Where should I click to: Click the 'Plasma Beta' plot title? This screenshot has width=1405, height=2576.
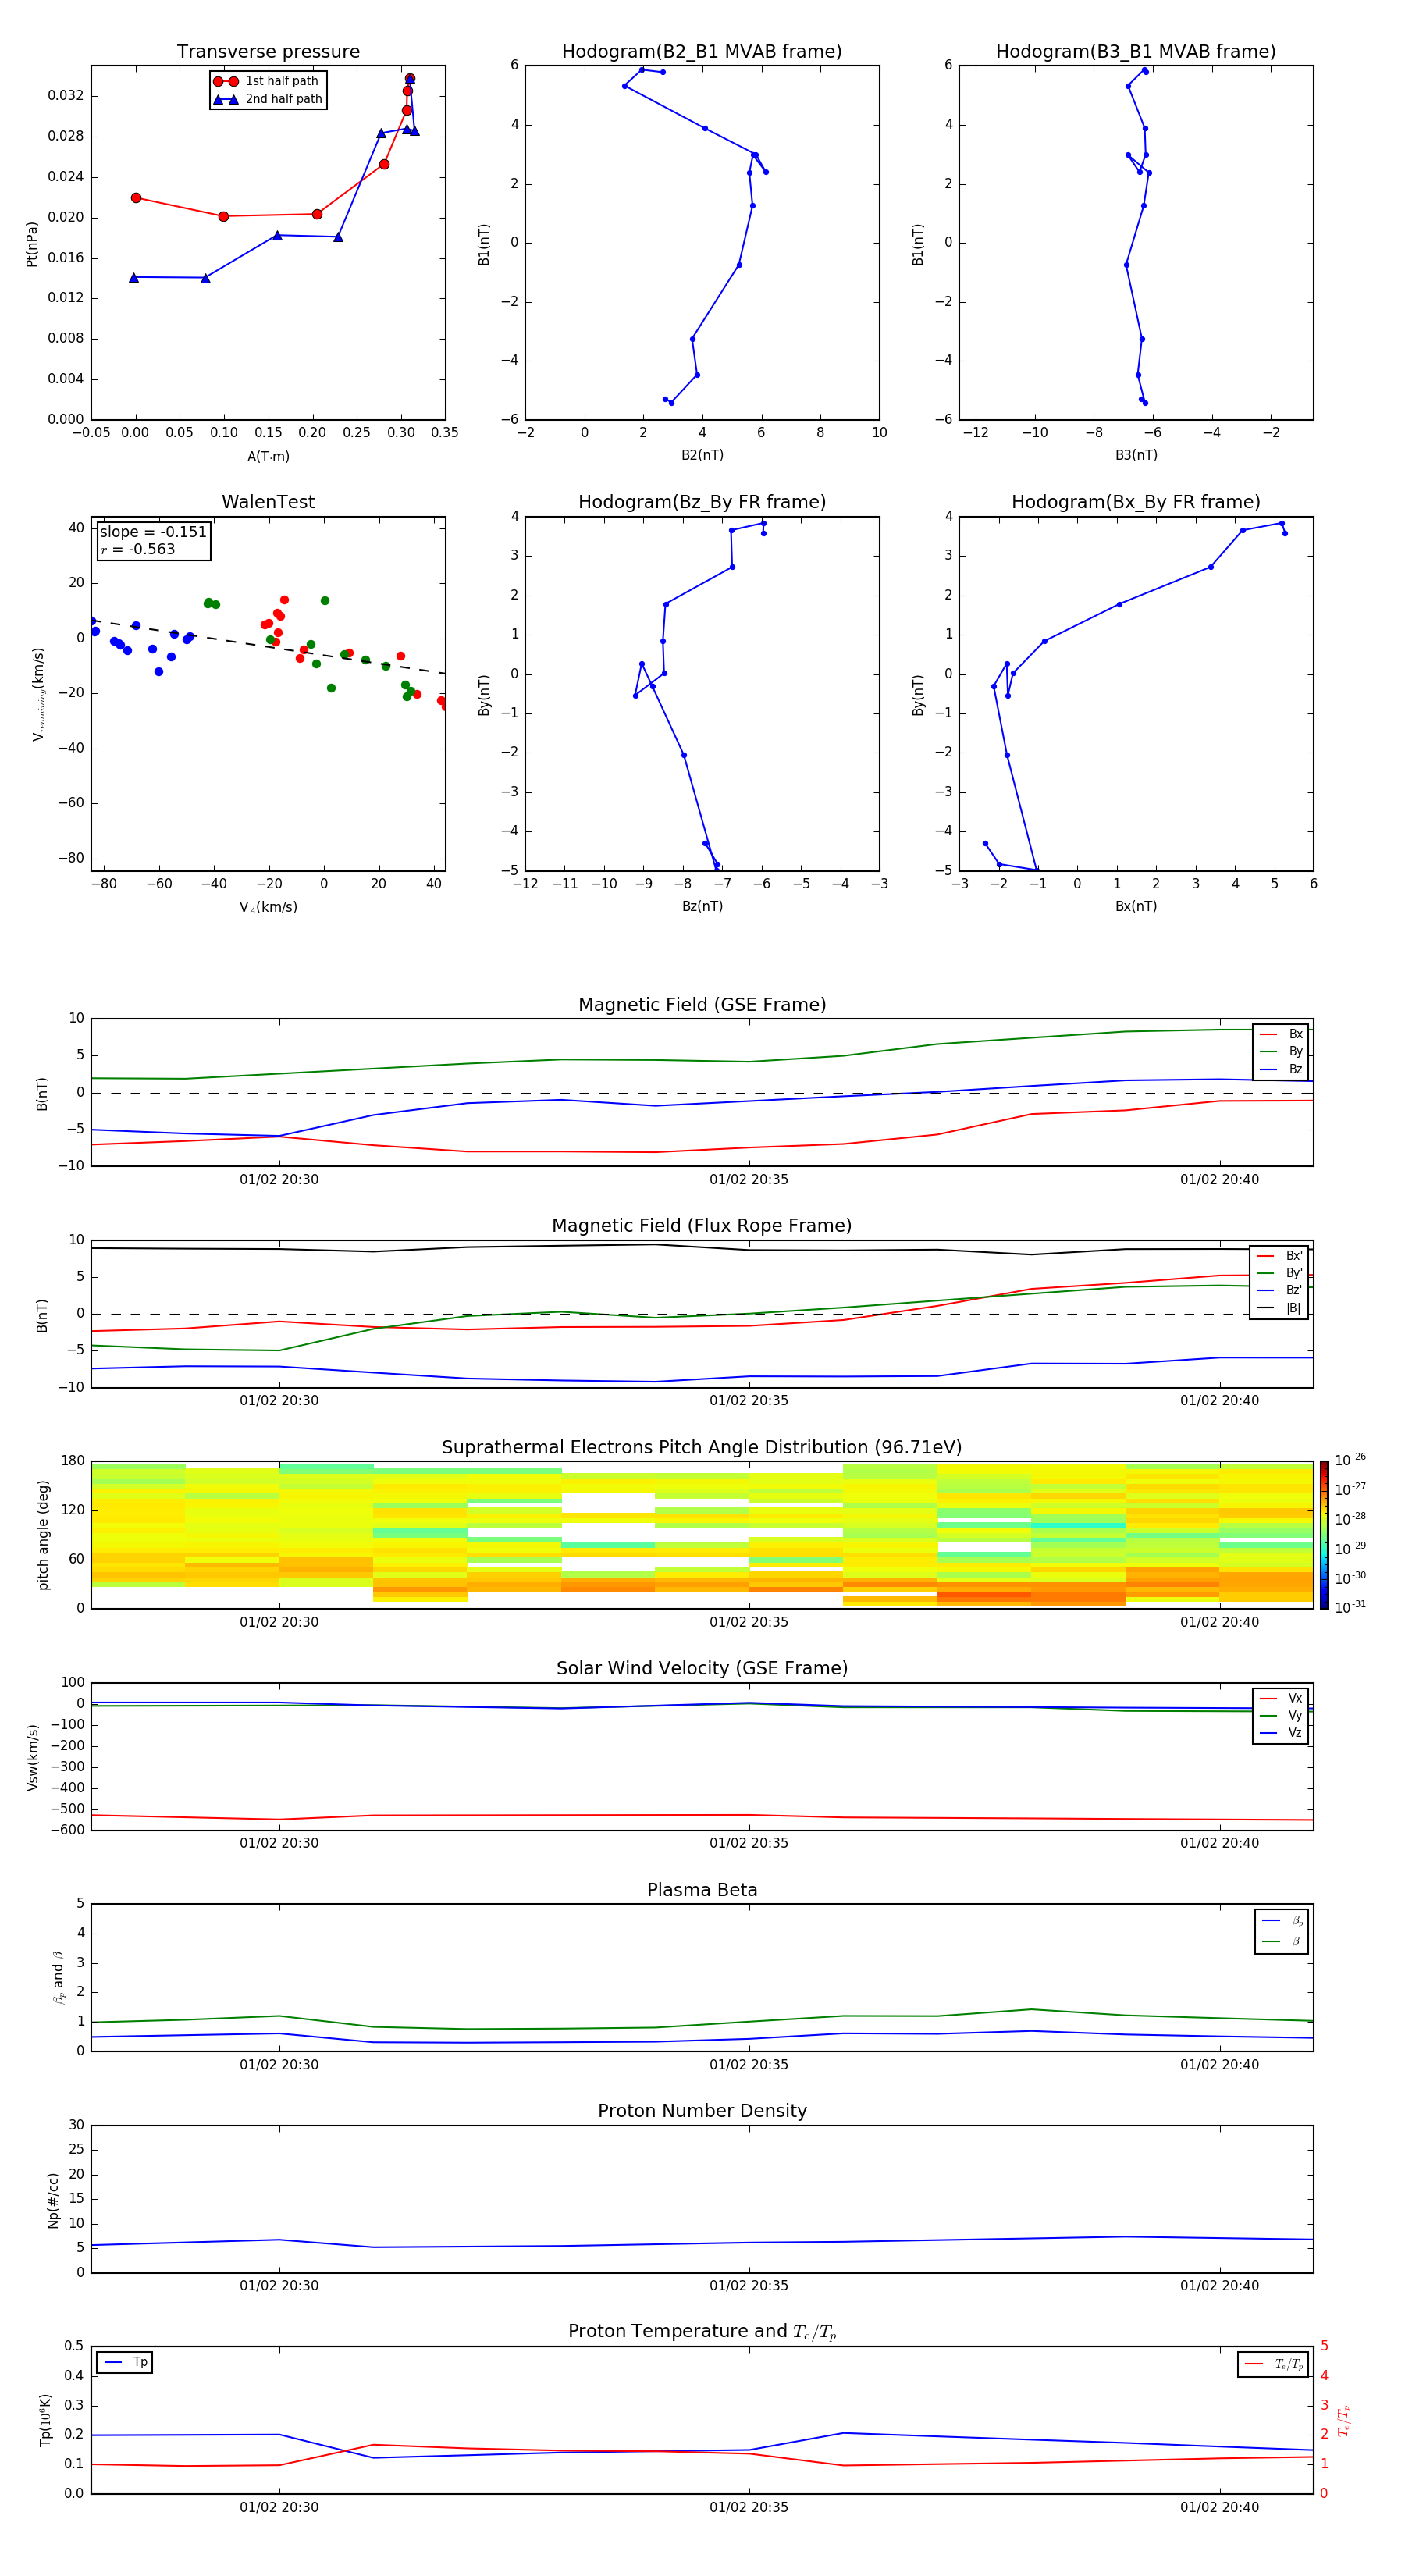[x=702, y=1890]
